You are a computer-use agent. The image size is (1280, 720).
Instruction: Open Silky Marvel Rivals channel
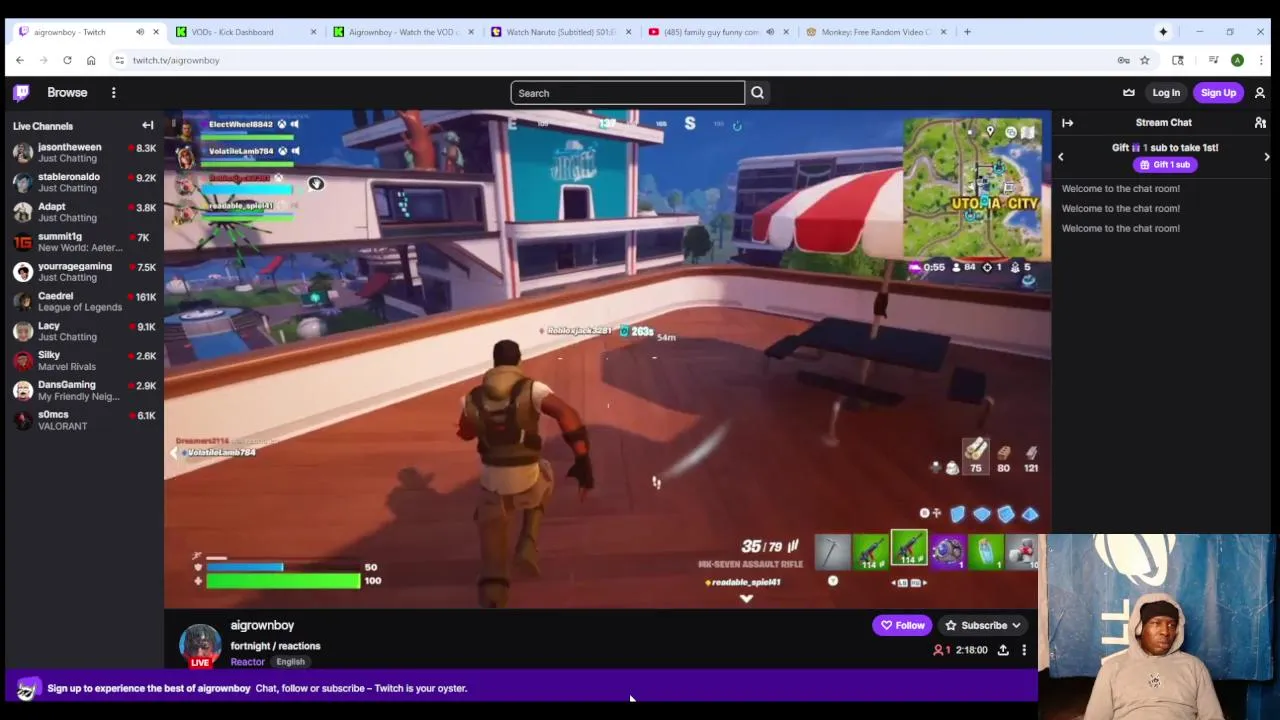84,361
